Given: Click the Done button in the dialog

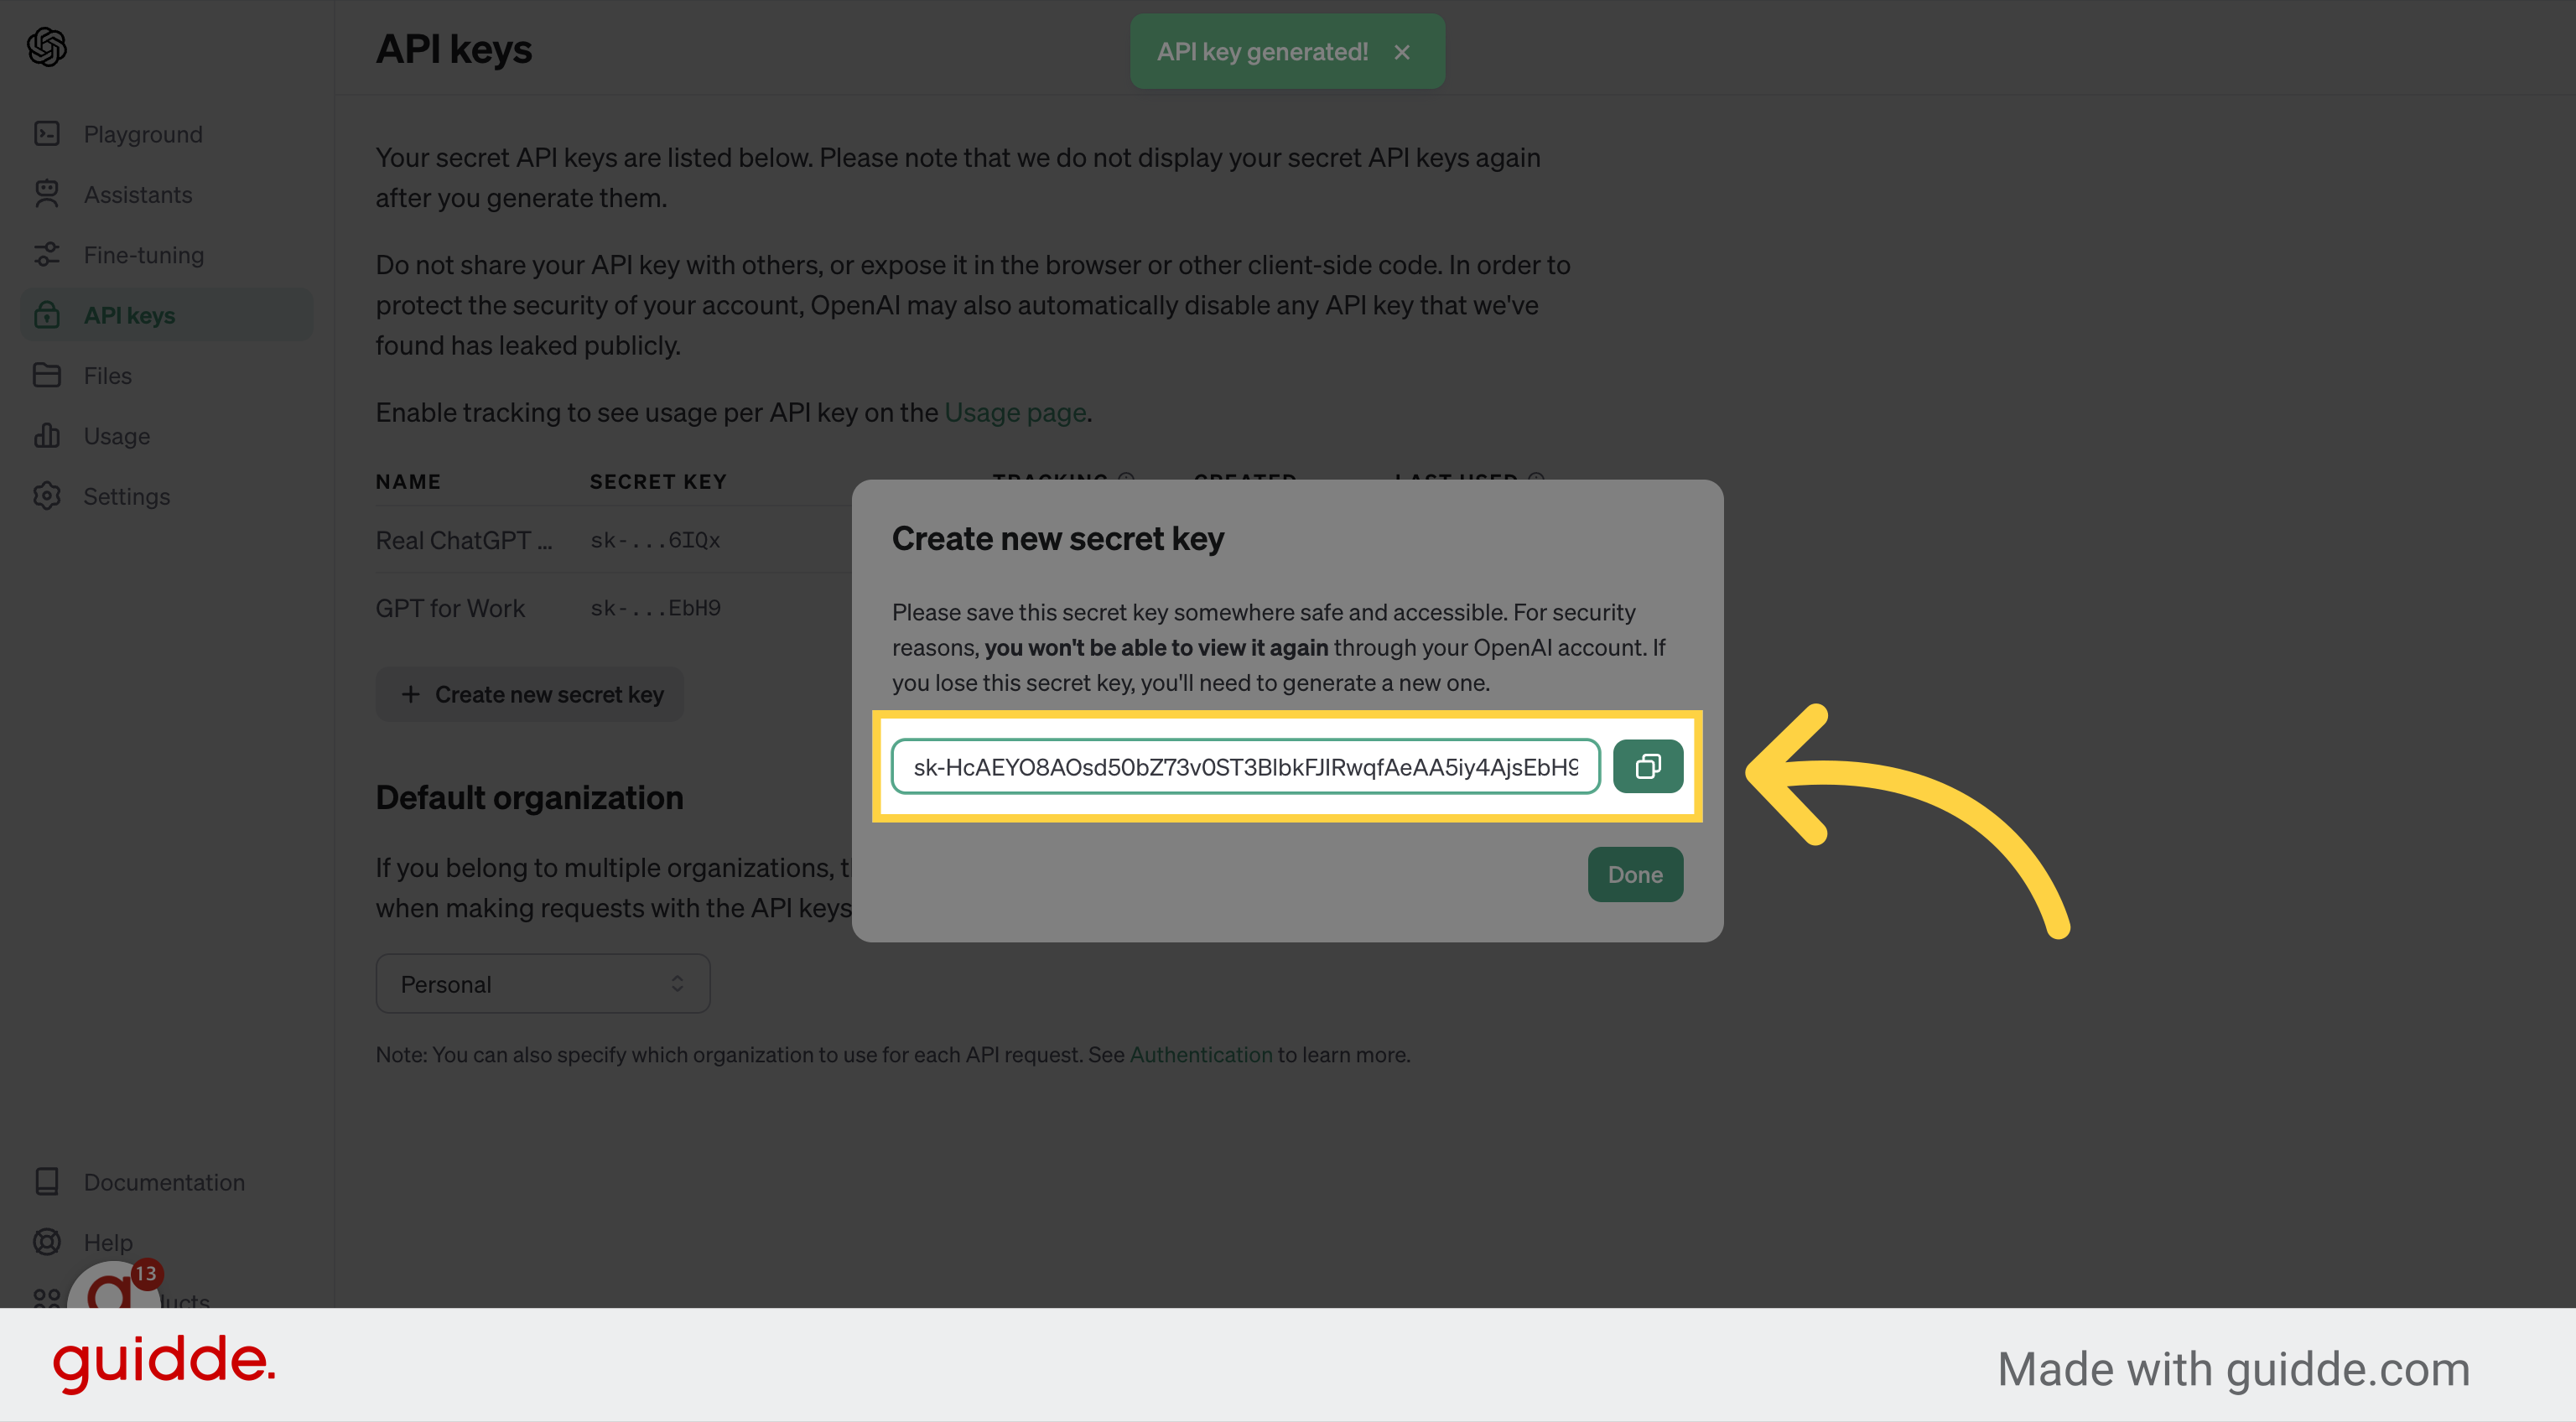Looking at the screenshot, I should point(1635,874).
